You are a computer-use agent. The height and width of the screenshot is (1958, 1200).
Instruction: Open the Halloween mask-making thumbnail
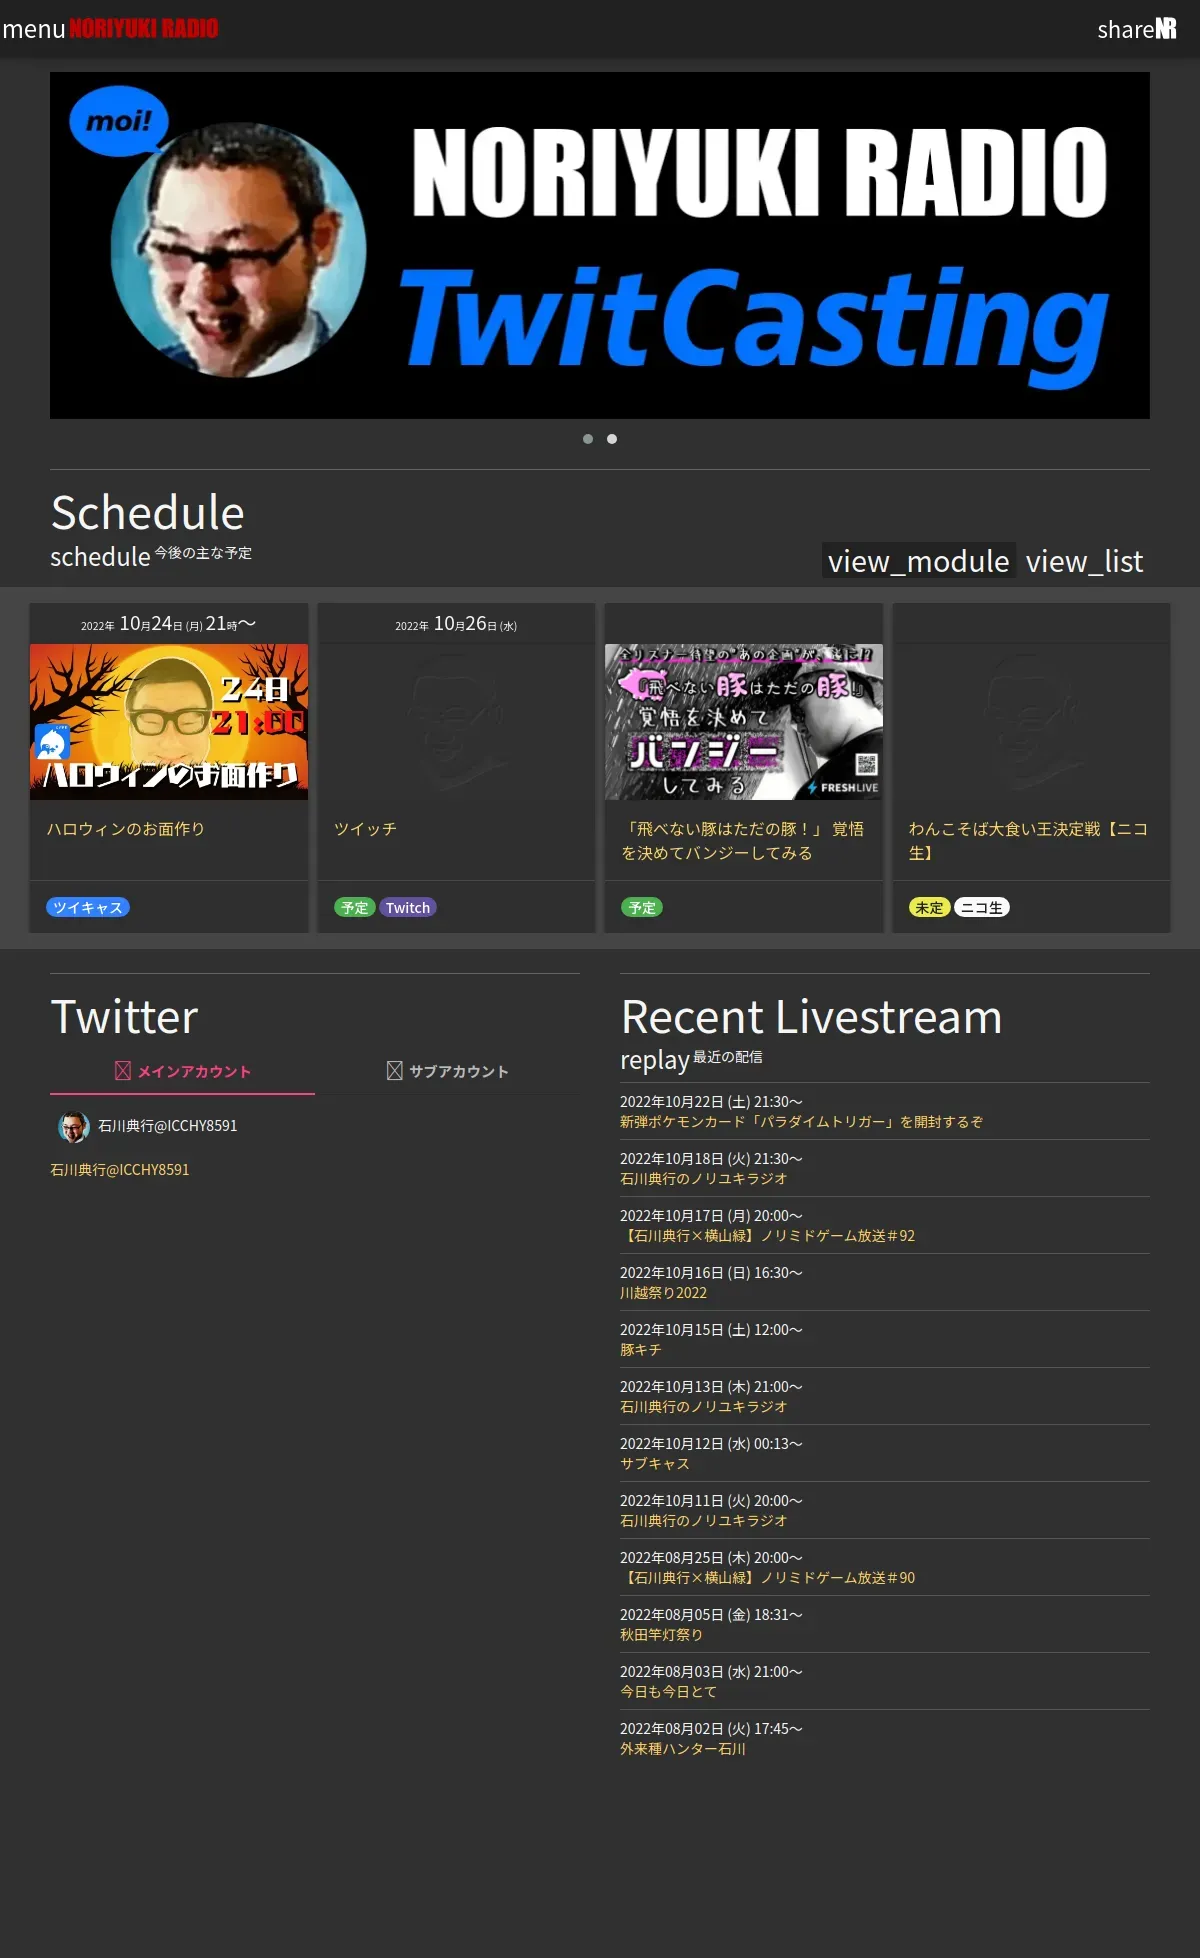tap(169, 722)
